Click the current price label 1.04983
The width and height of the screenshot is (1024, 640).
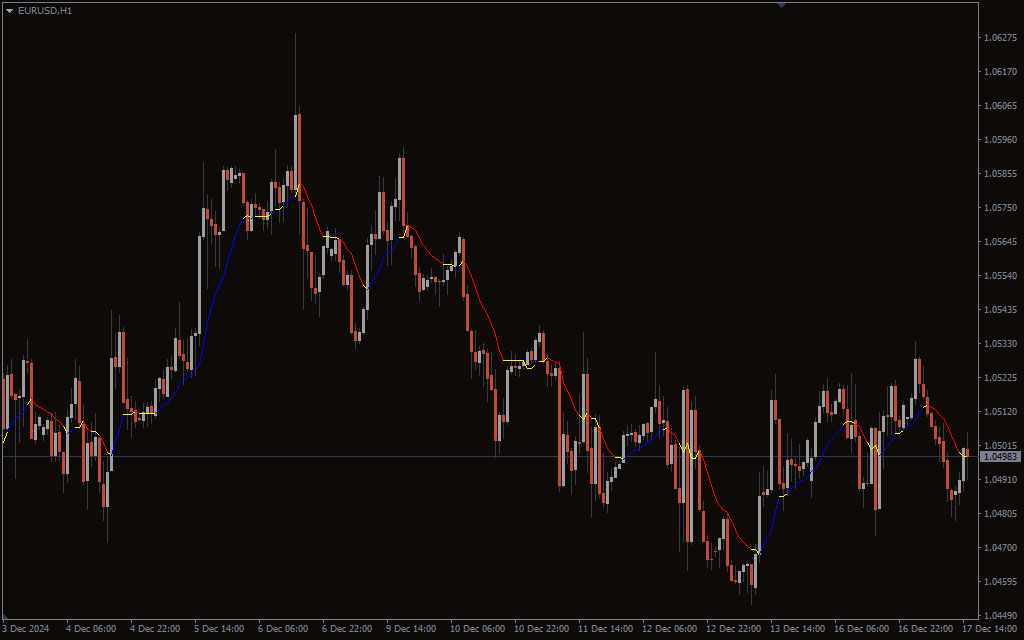point(1001,457)
